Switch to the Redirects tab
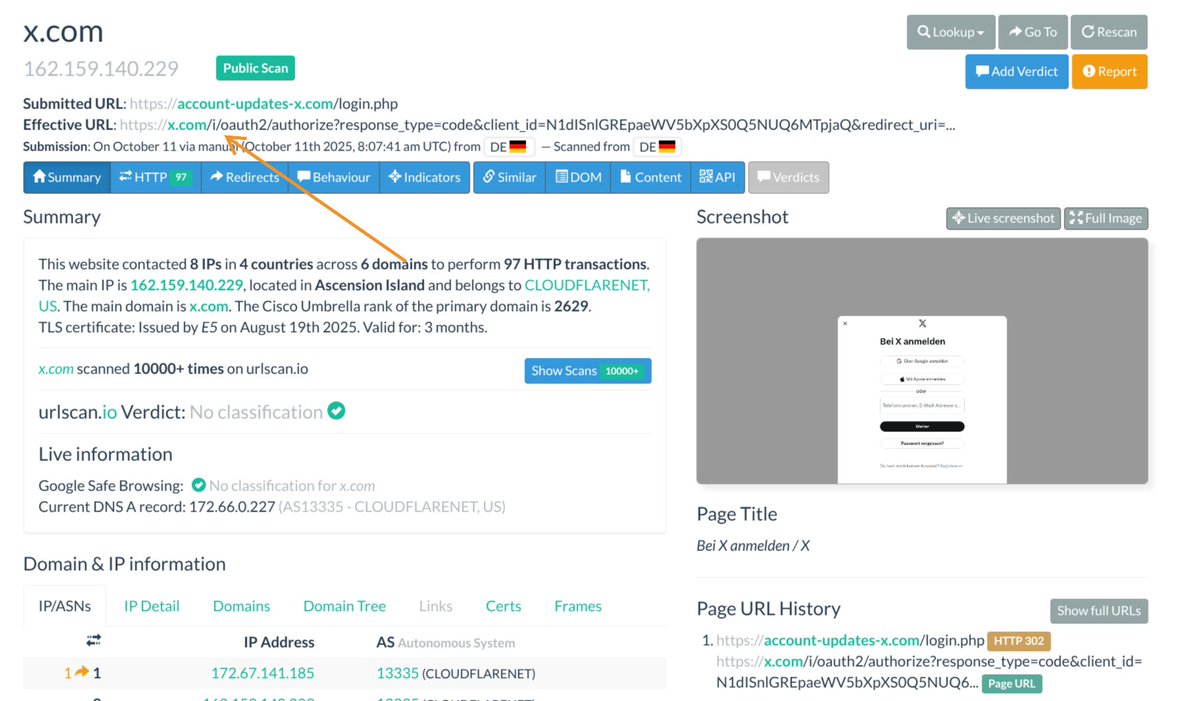Viewport: 1200px width, 701px height. 245,177
